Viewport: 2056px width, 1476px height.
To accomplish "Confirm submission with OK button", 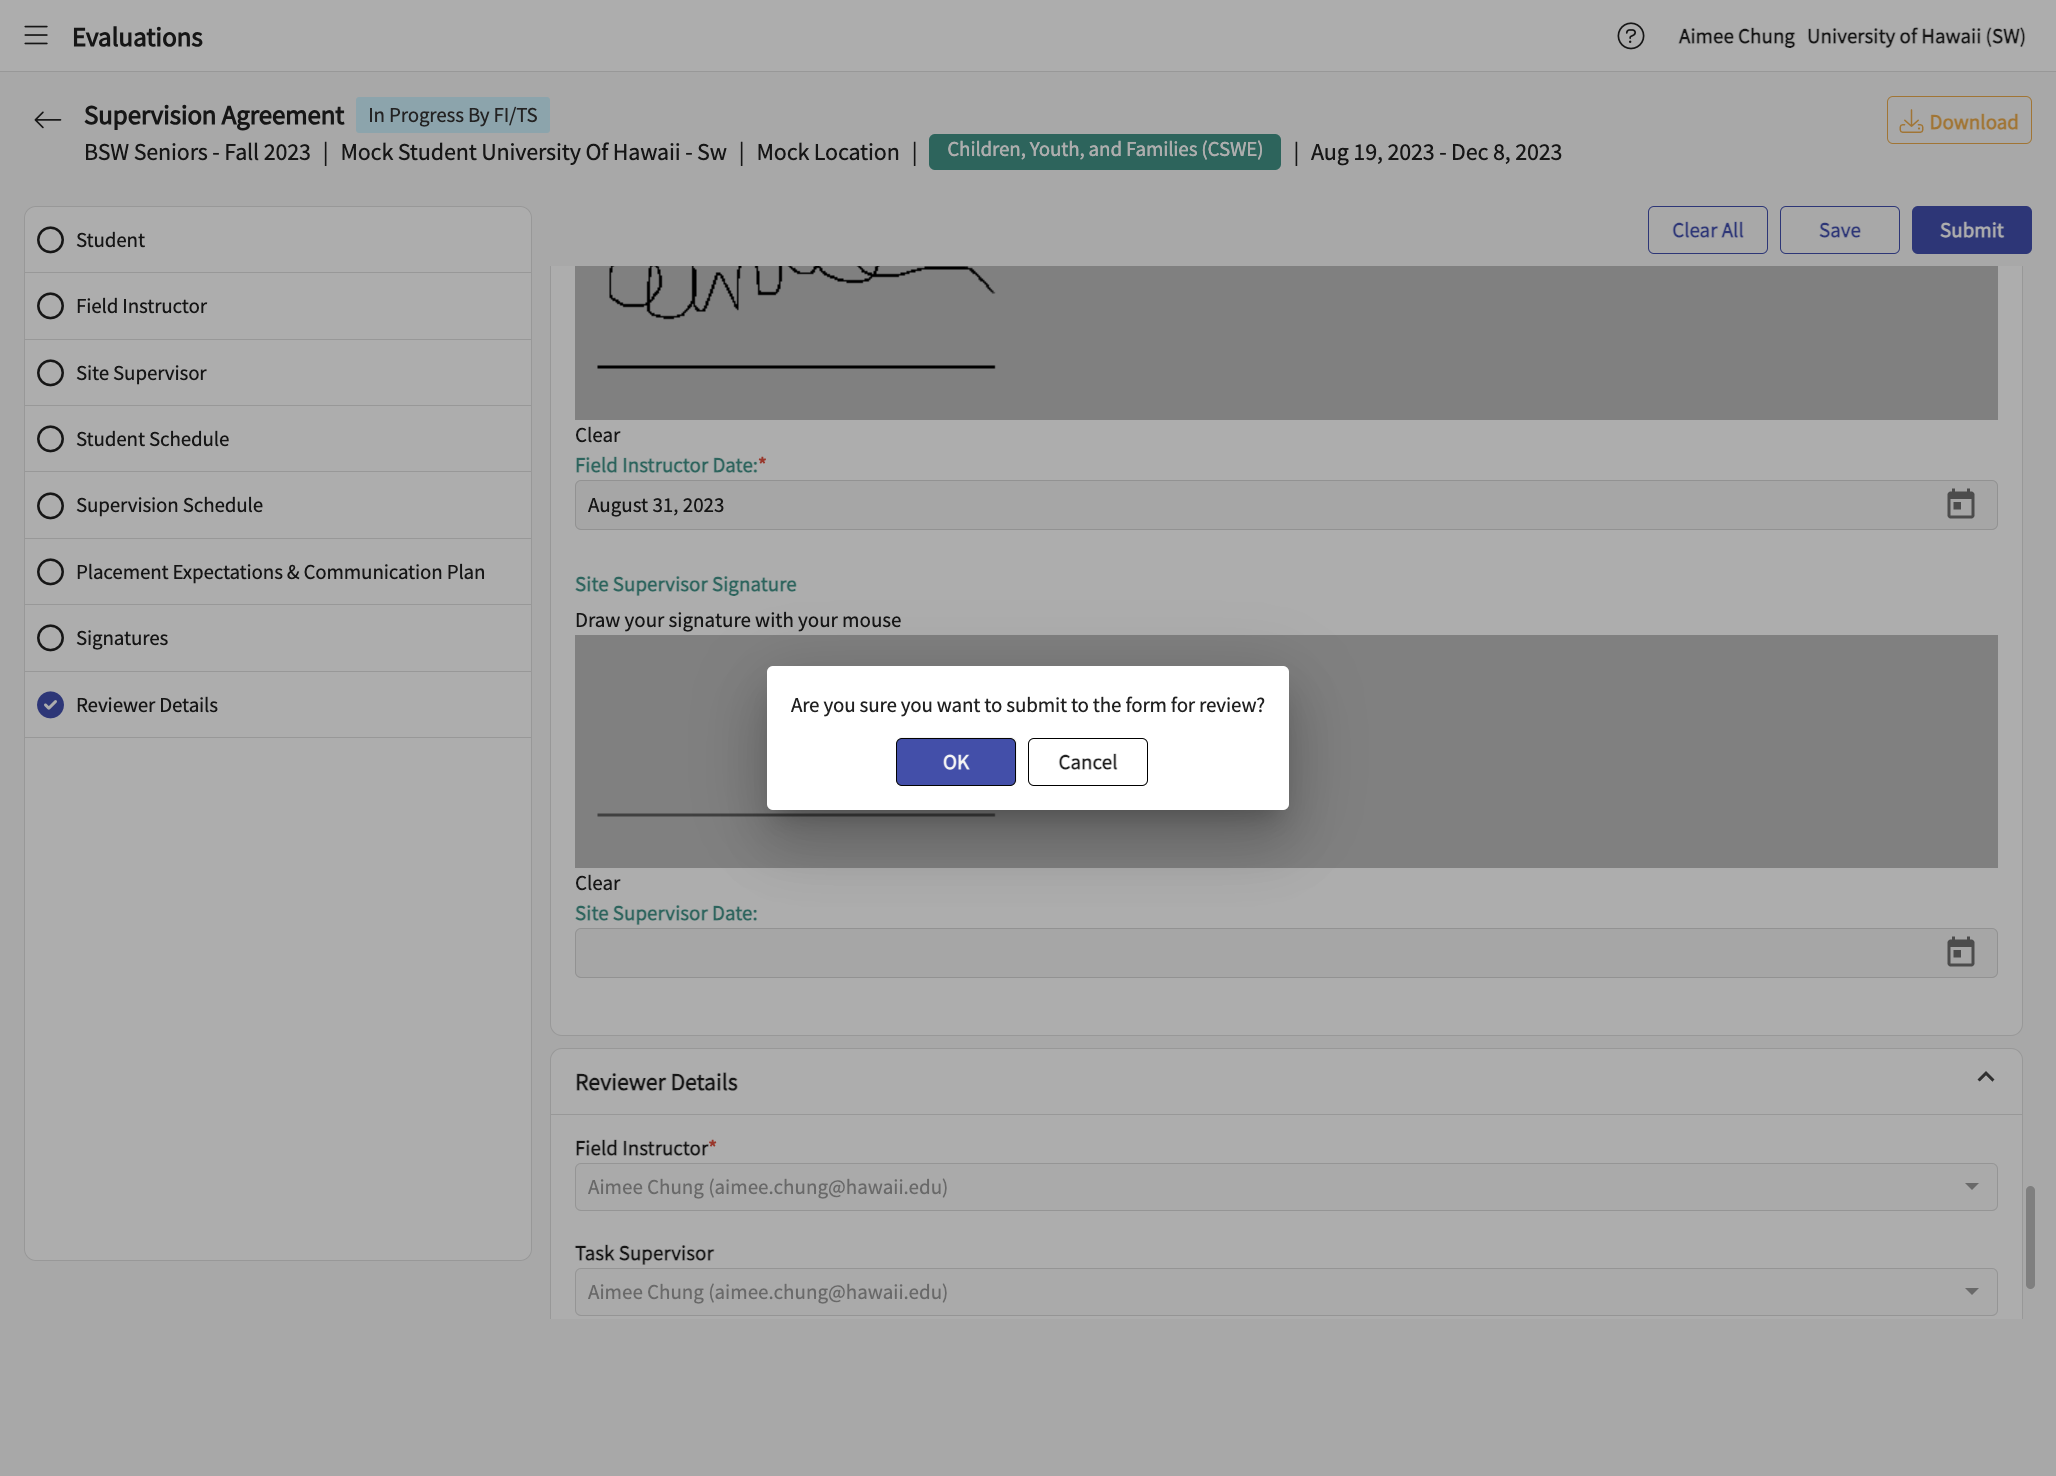I will [x=955, y=762].
